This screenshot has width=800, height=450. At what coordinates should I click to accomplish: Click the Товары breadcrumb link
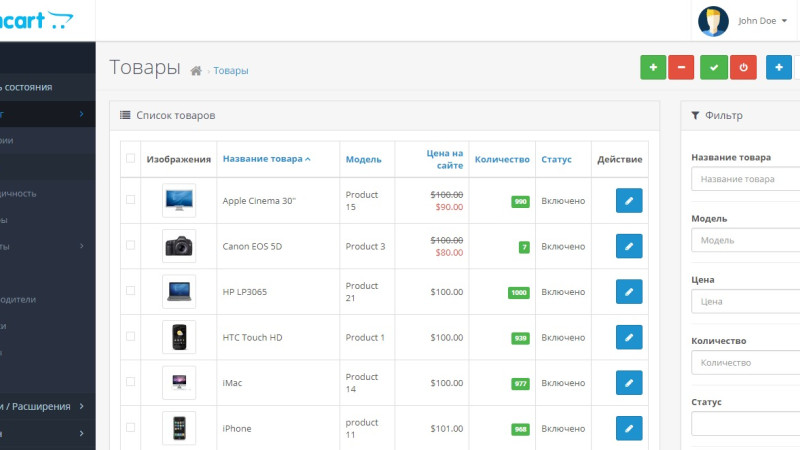point(231,71)
